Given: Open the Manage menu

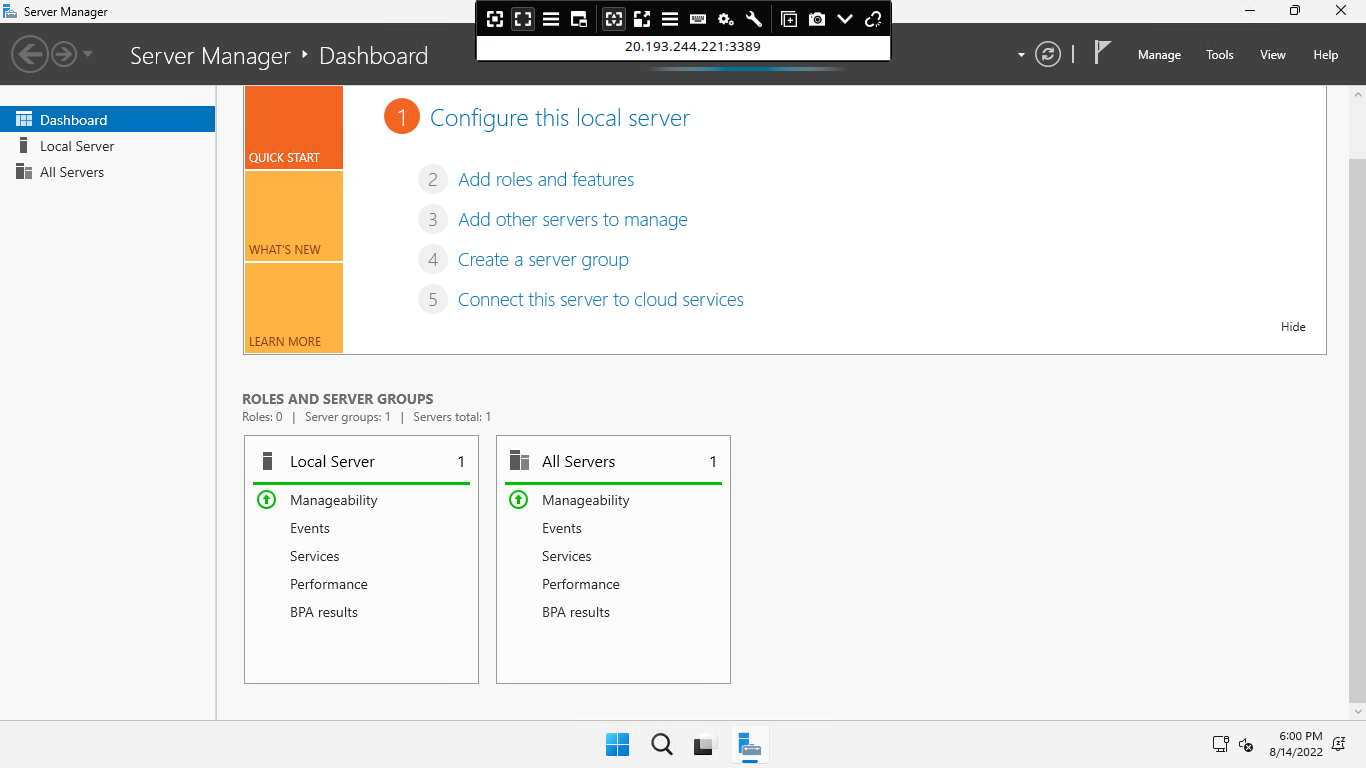Looking at the screenshot, I should click(1159, 55).
